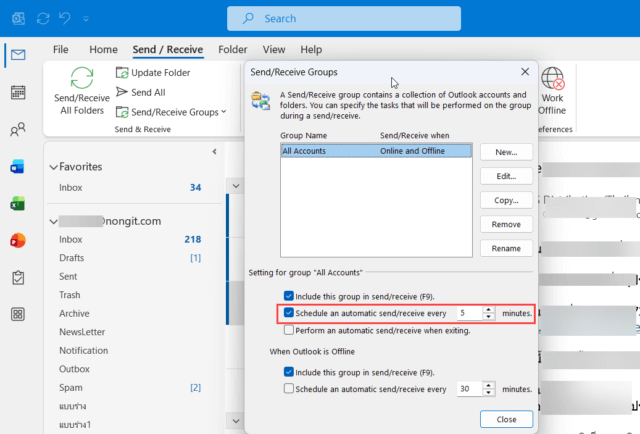Viewport: 640px width, 434px height.
Task: Open the Customize Quick Access Toolbar arrow
Action: point(86,19)
